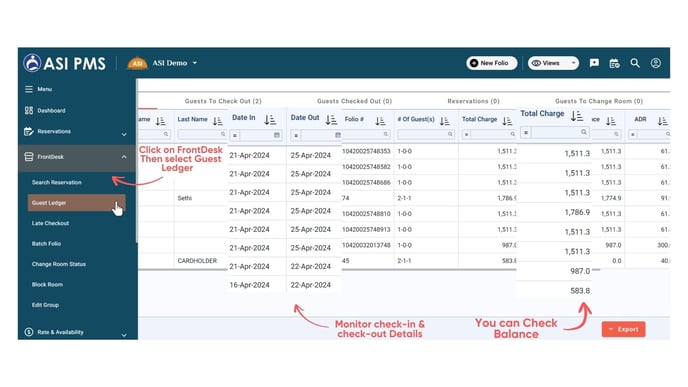Select Guest Ledger in sidebar
Viewport: 688px width, 387px height.
pyautogui.click(x=76, y=203)
